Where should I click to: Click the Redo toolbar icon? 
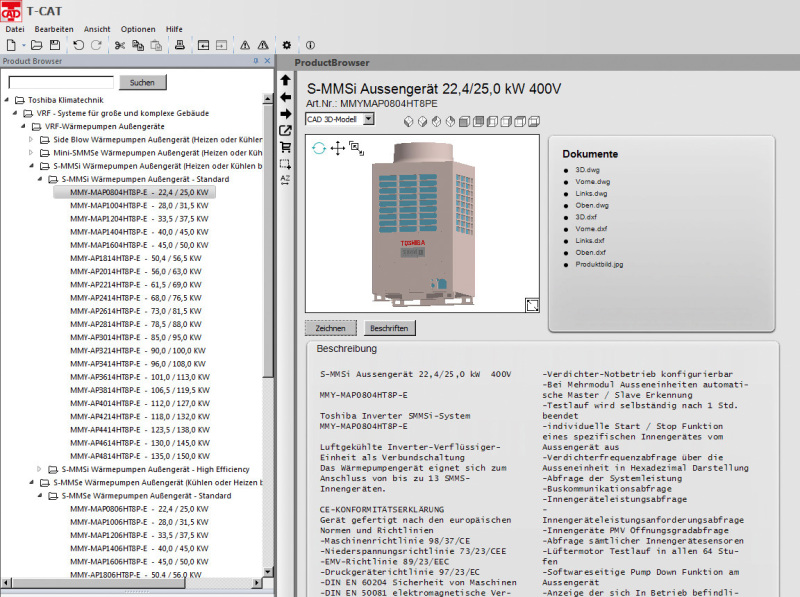pos(96,45)
